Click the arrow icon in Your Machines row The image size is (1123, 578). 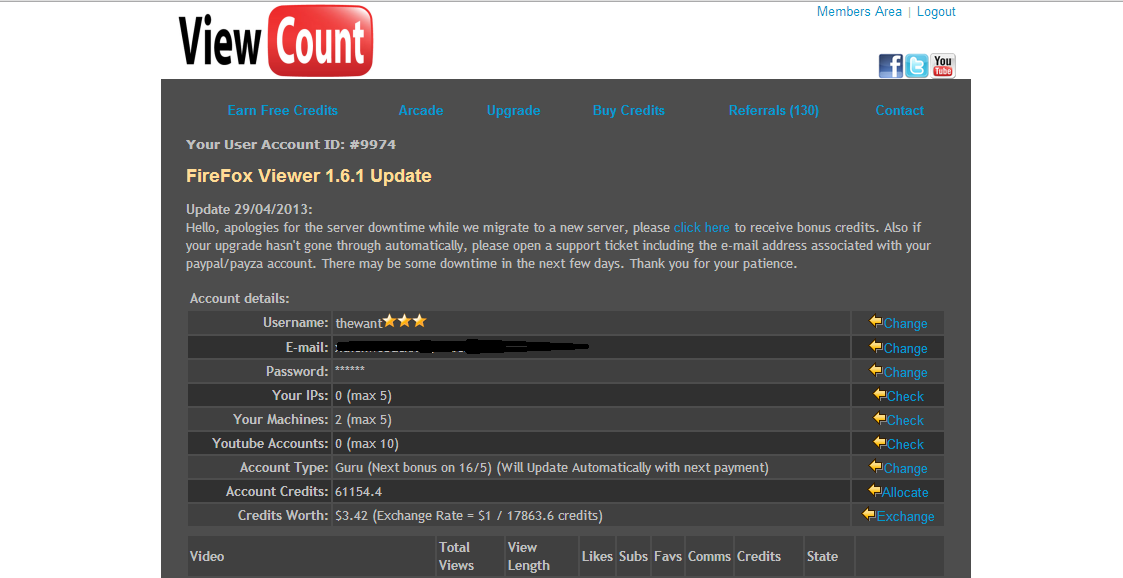coord(879,418)
